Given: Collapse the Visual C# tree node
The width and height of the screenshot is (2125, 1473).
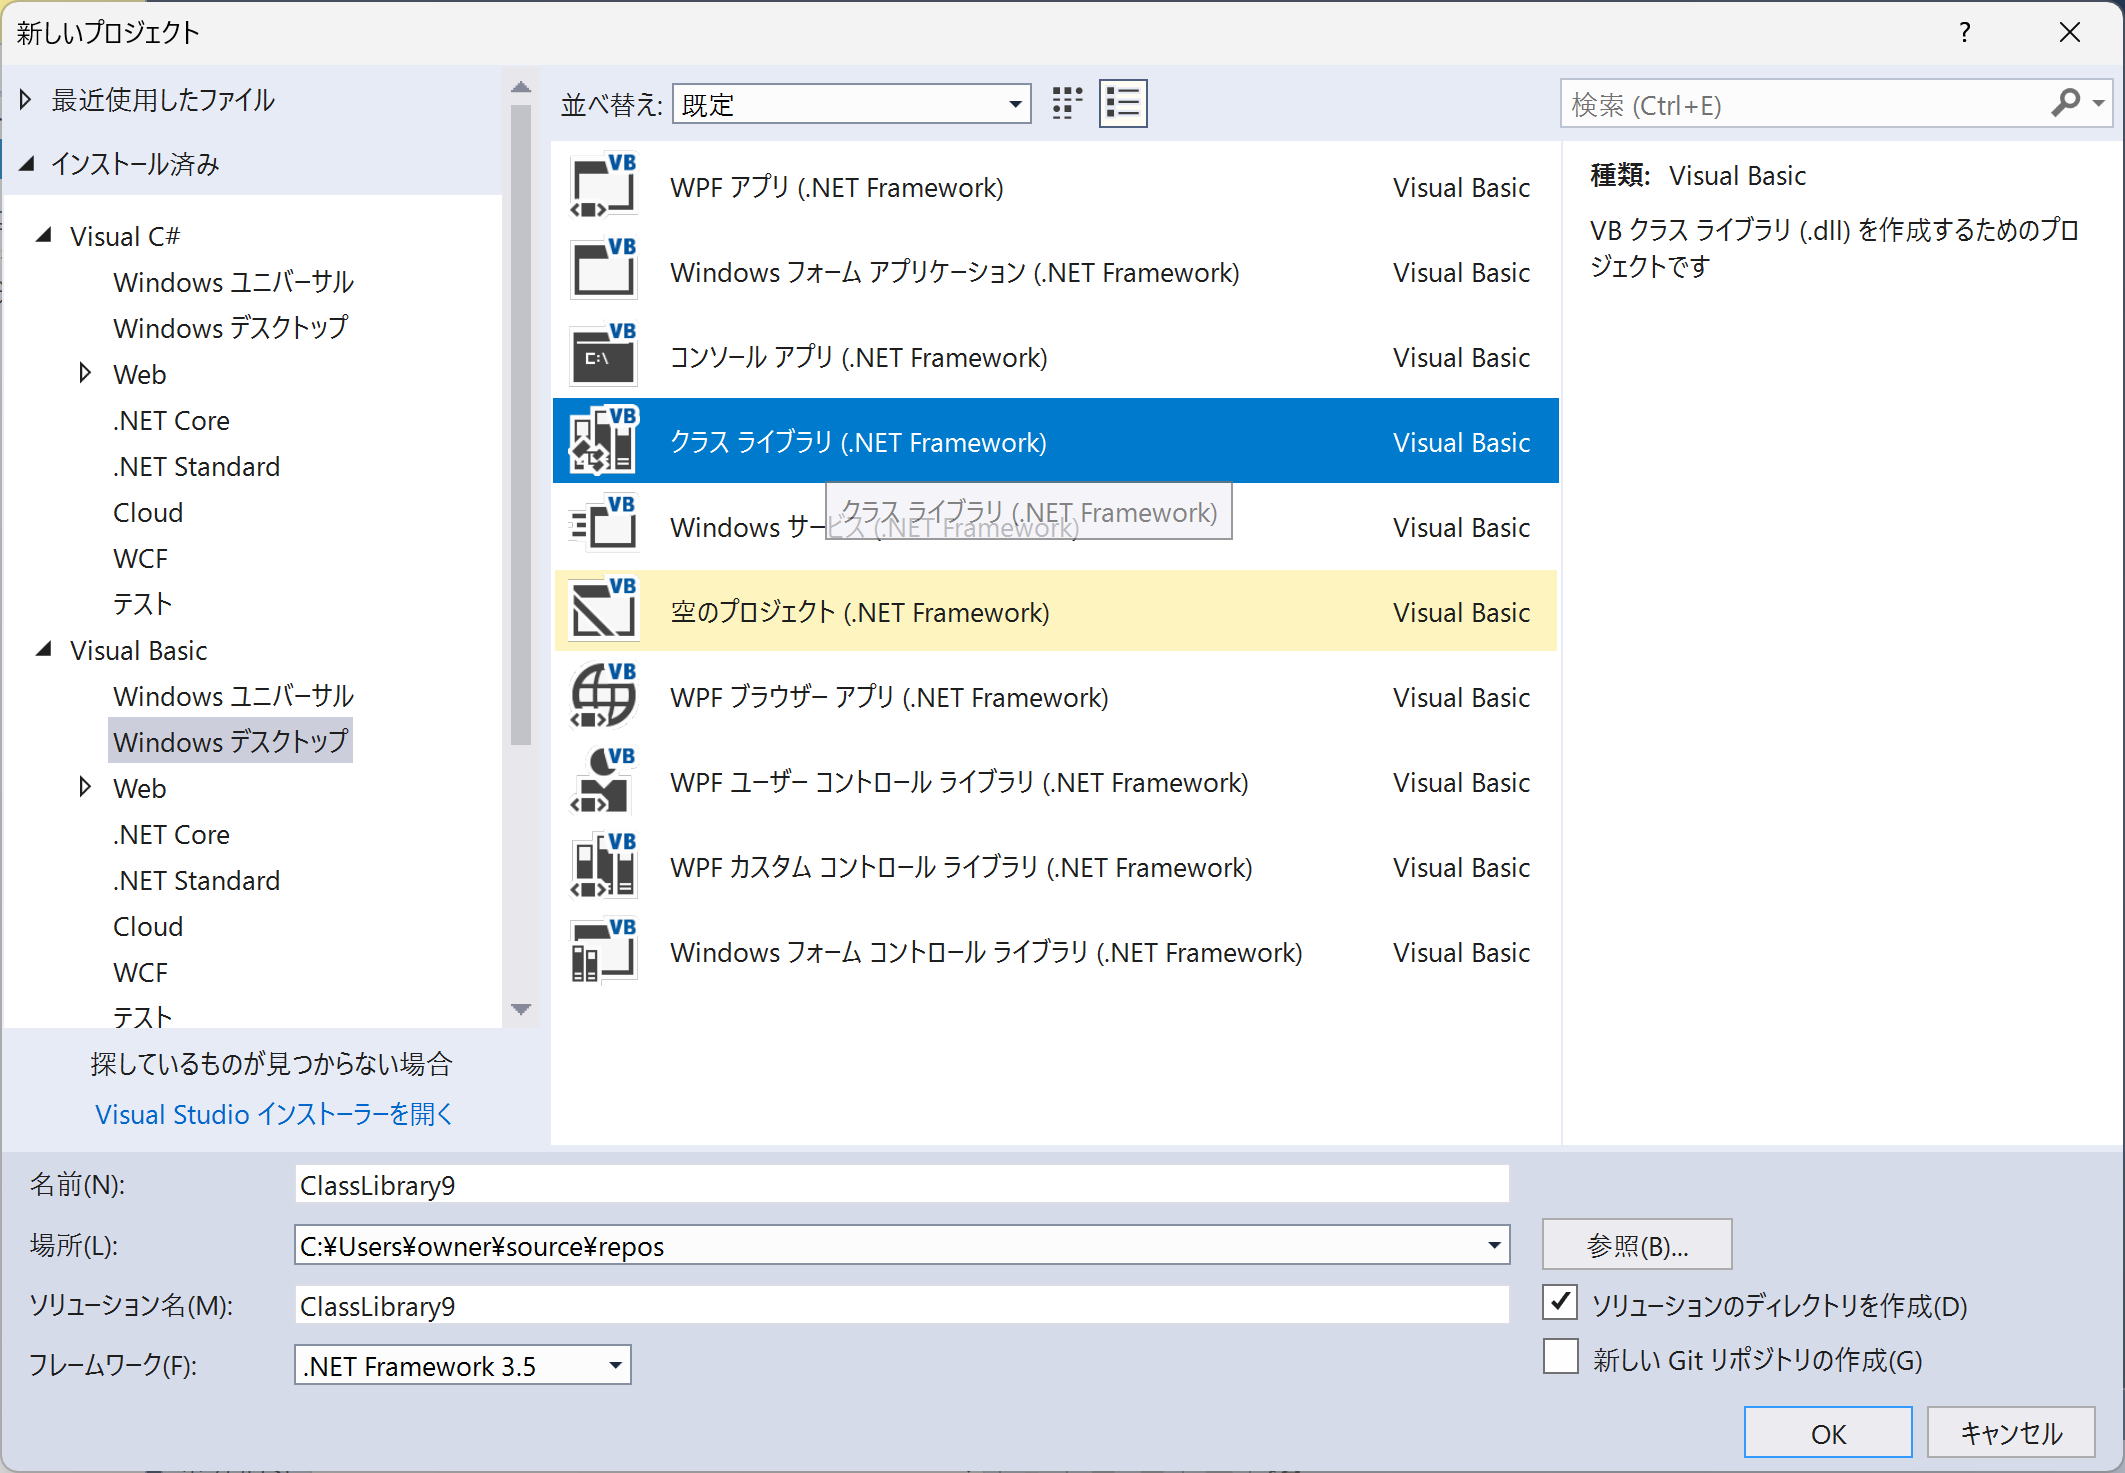Looking at the screenshot, I should tap(44, 236).
